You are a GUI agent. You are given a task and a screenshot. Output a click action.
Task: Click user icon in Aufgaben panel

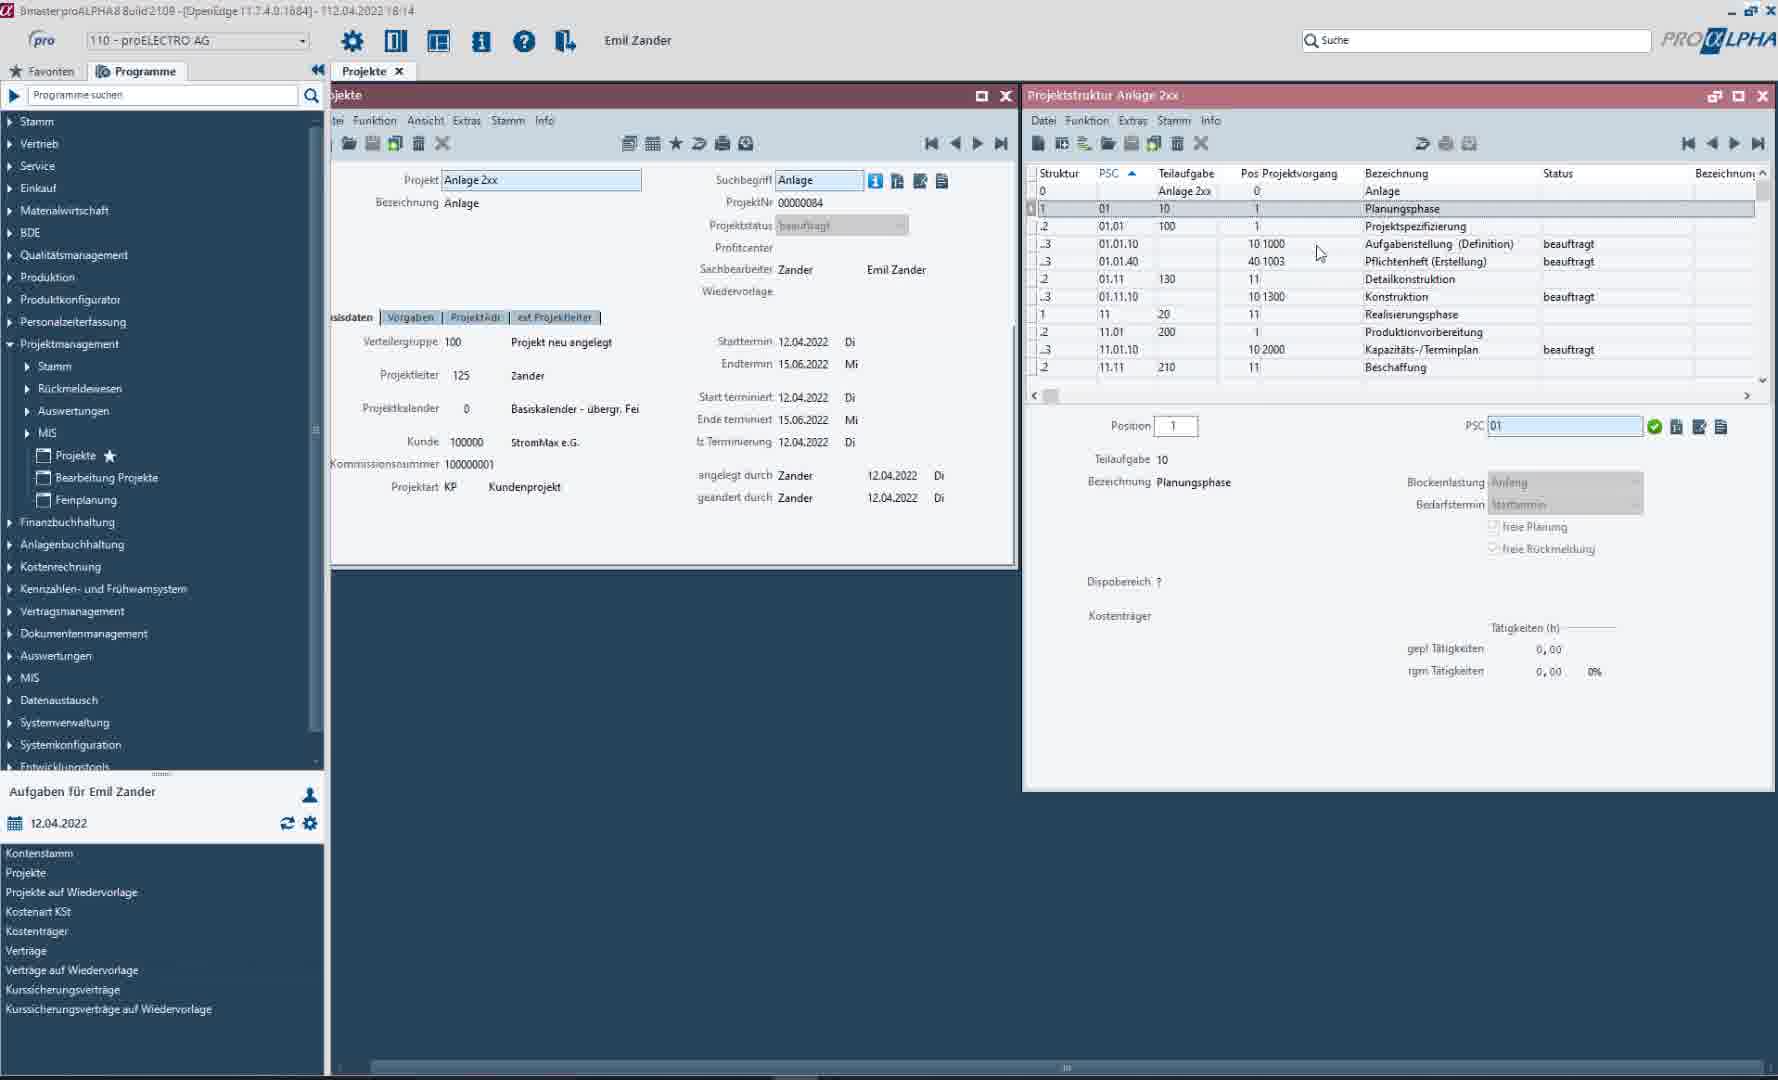310,795
